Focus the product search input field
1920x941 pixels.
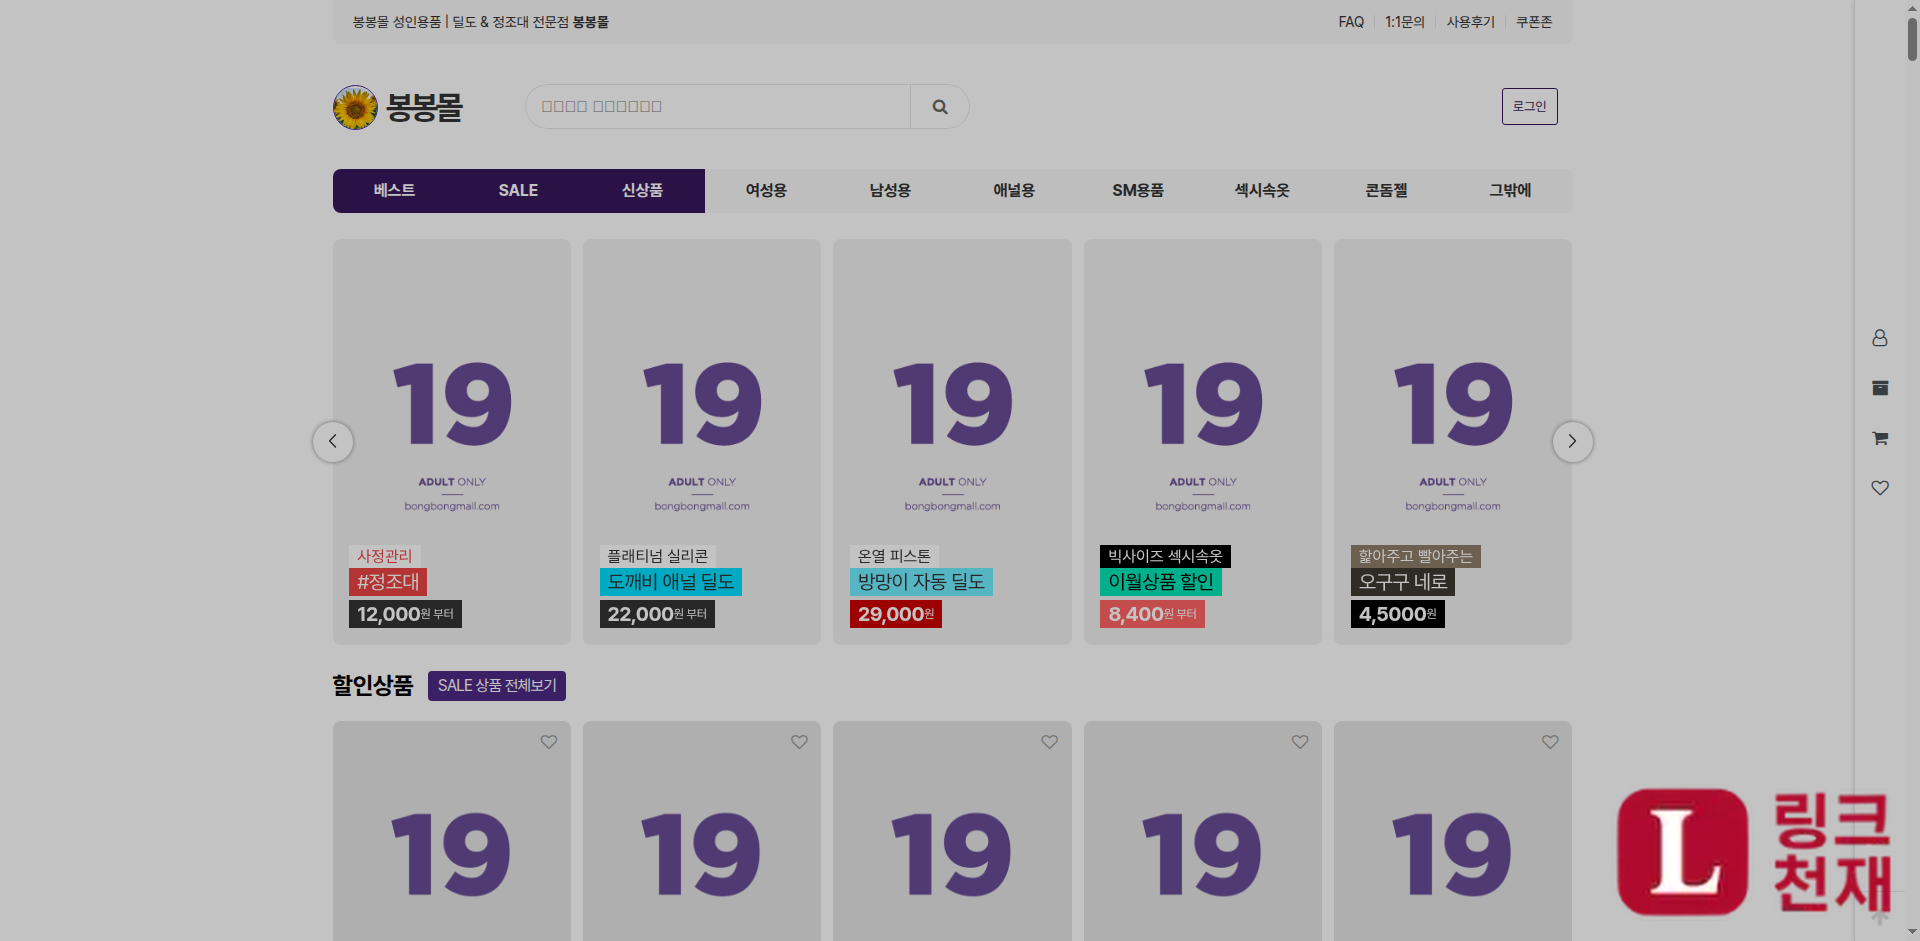point(718,107)
